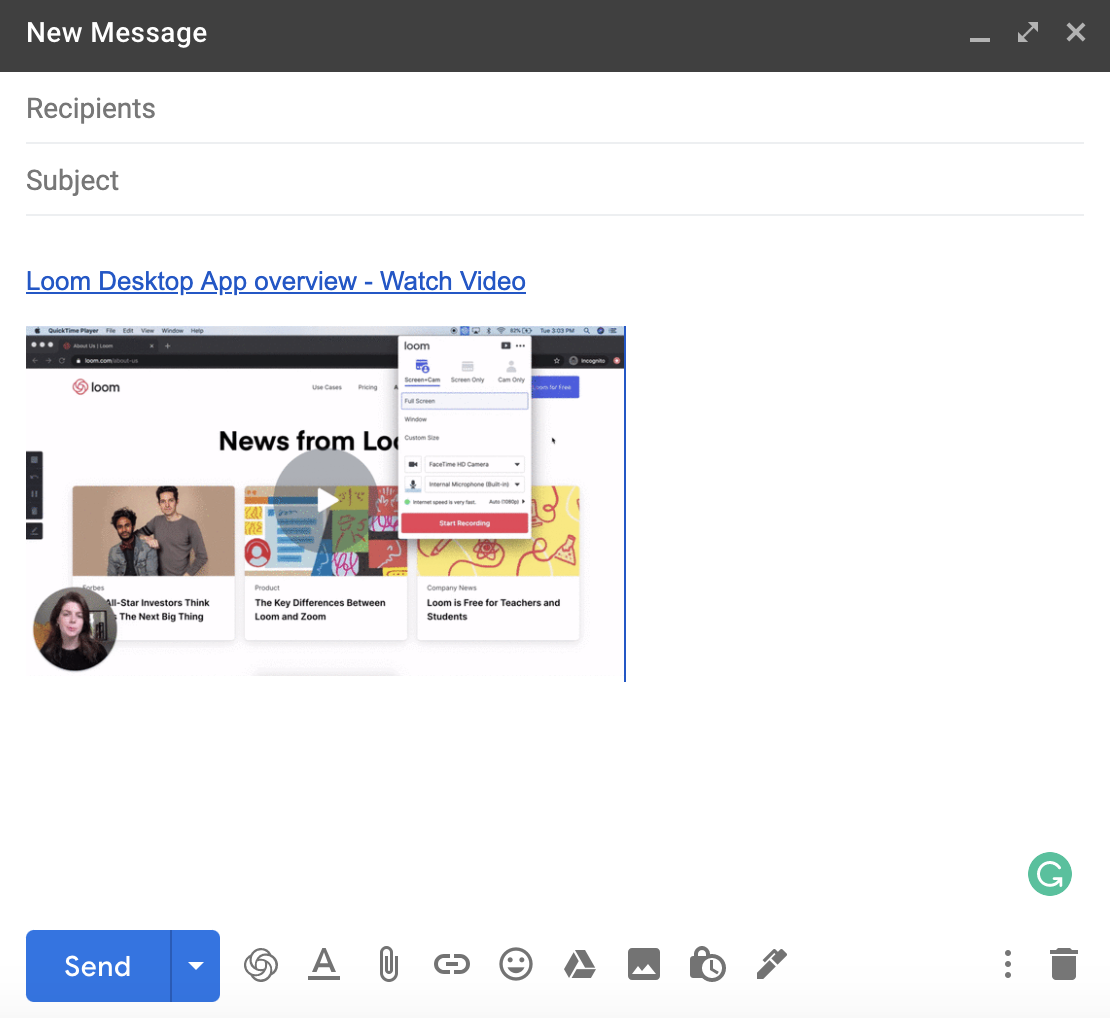
Task: Attach files with the paperclip icon
Action: tap(388, 965)
